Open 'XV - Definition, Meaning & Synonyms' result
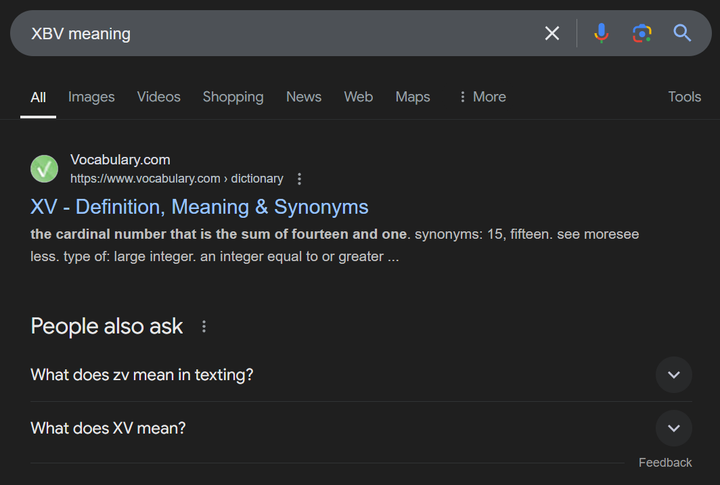Image resolution: width=720 pixels, height=485 pixels. [199, 207]
